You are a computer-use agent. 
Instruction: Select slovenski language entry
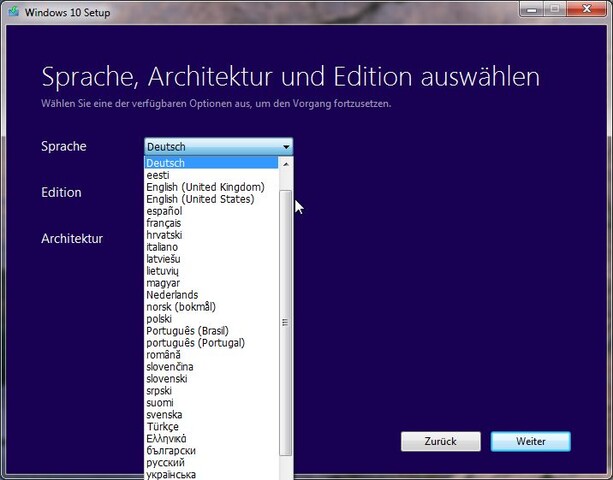(x=212, y=379)
